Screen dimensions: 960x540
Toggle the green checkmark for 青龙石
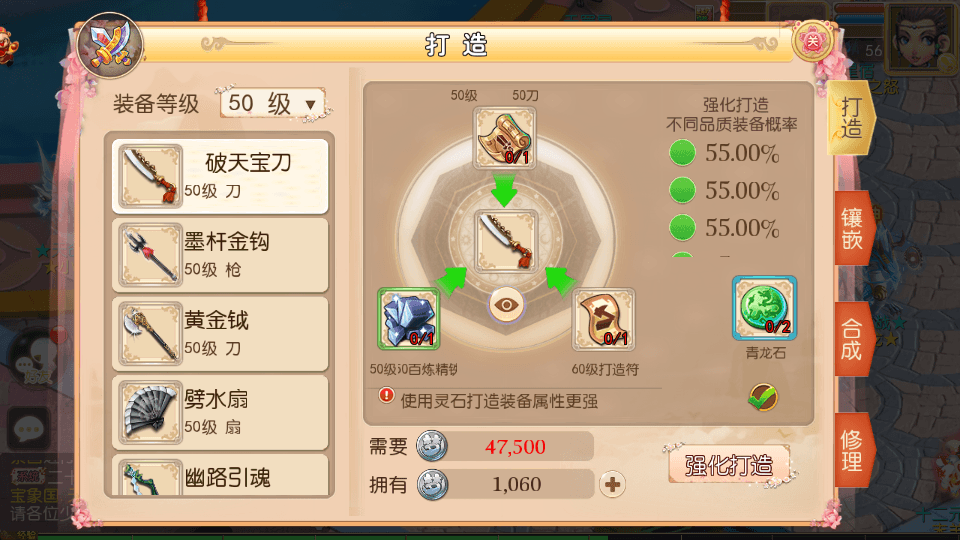(x=763, y=398)
